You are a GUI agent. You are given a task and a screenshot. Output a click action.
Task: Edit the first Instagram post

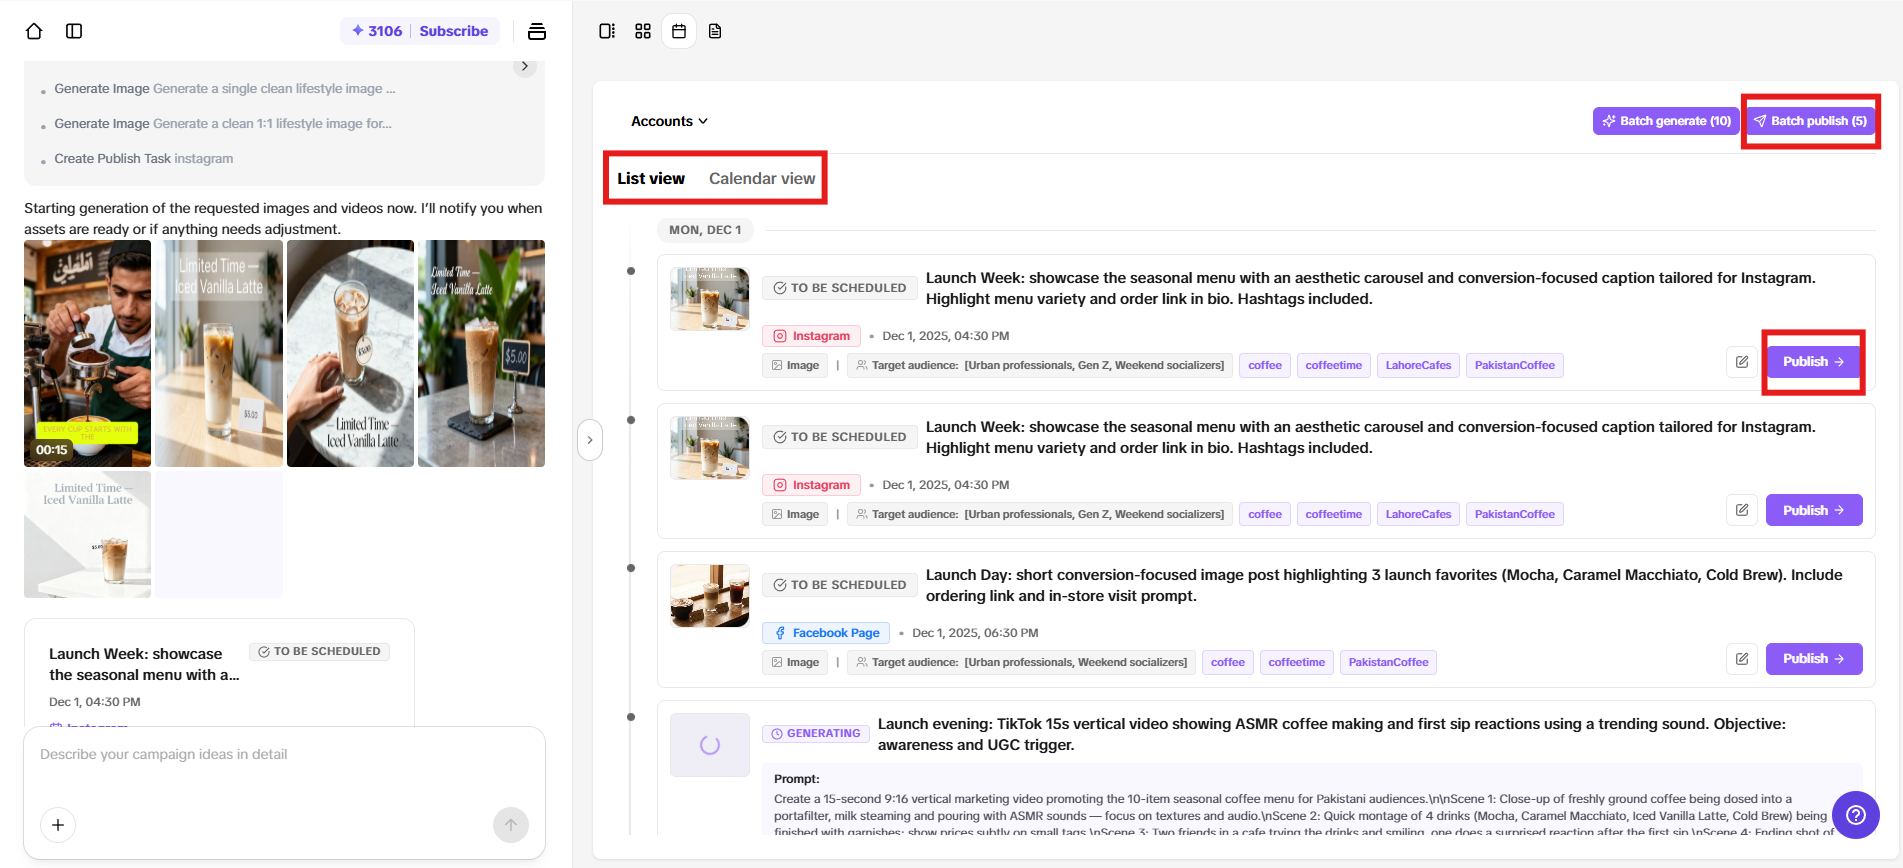(1741, 362)
